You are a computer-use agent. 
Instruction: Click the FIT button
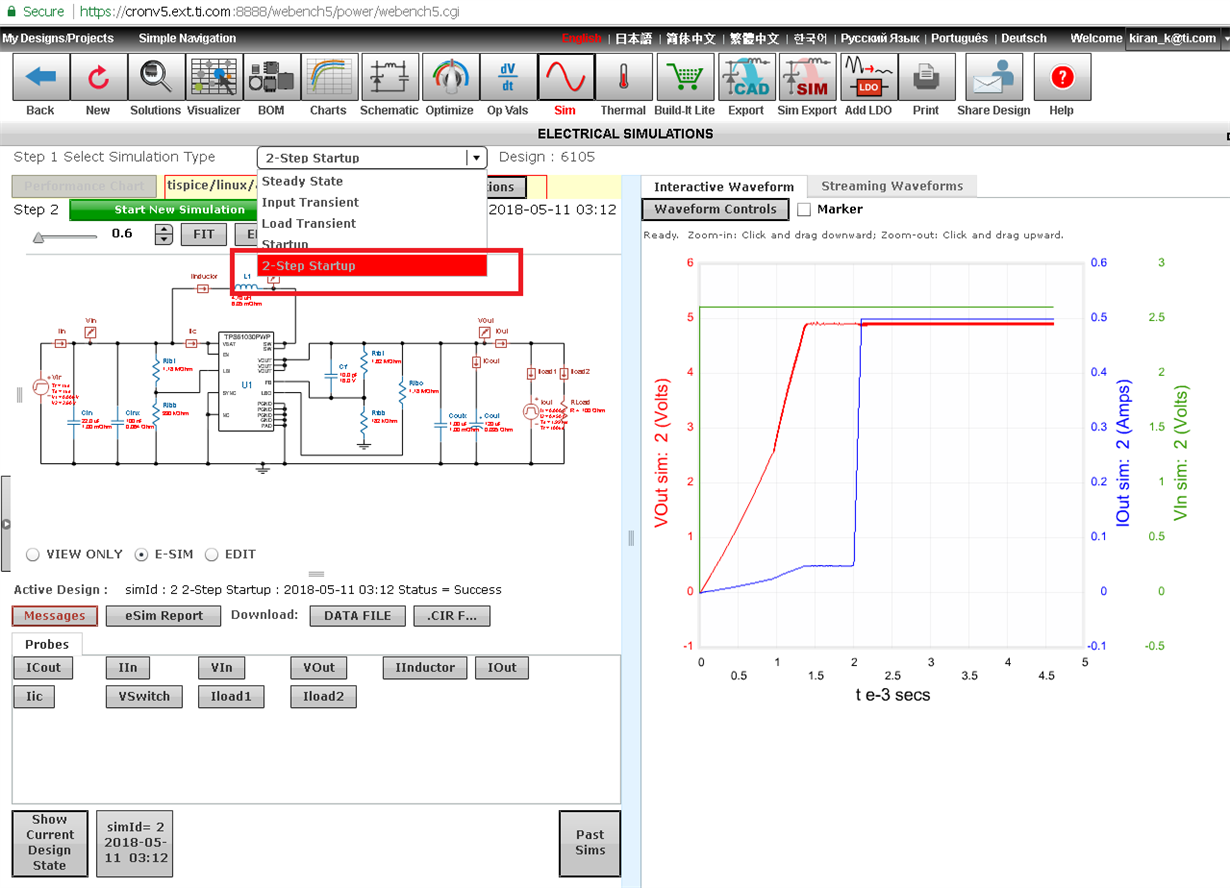point(203,234)
